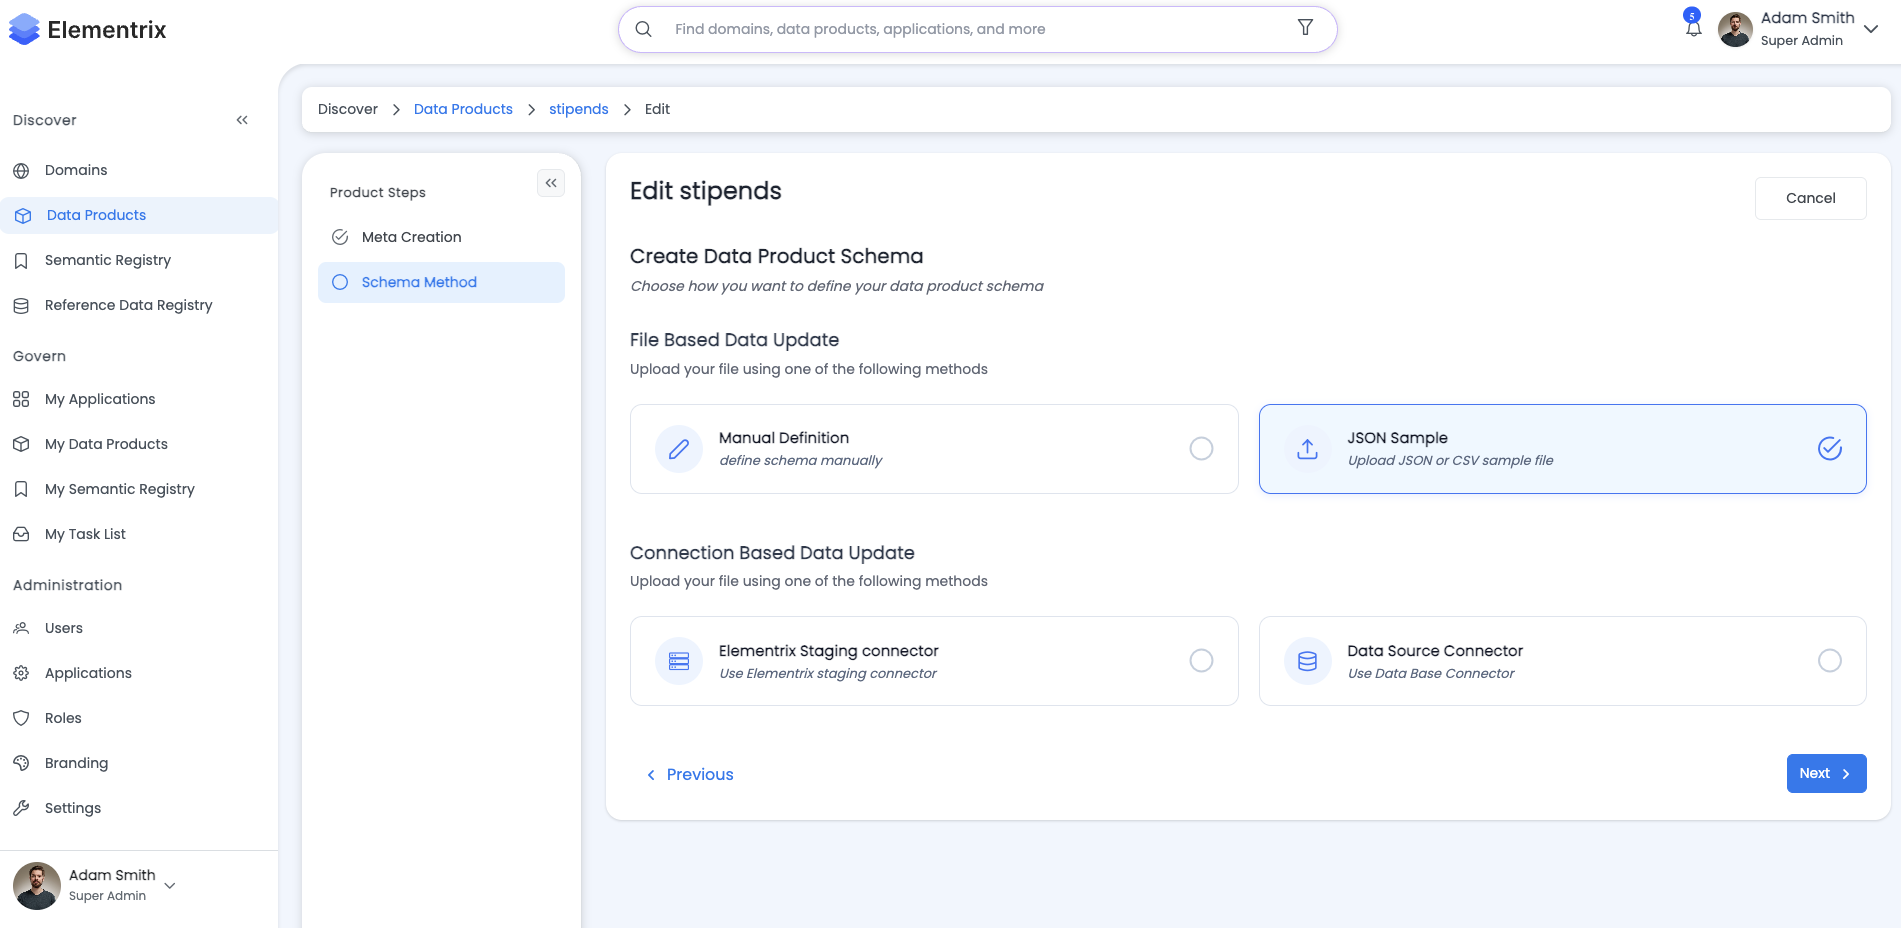
Task: Open Semantic Registry in the sidebar
Action: tap(108, 260)
